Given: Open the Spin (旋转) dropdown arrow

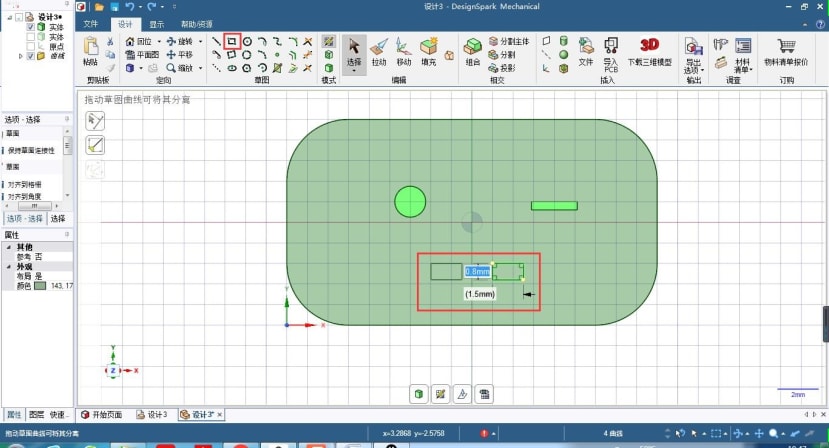Looking at the screenshot, I should coord(200,41).
